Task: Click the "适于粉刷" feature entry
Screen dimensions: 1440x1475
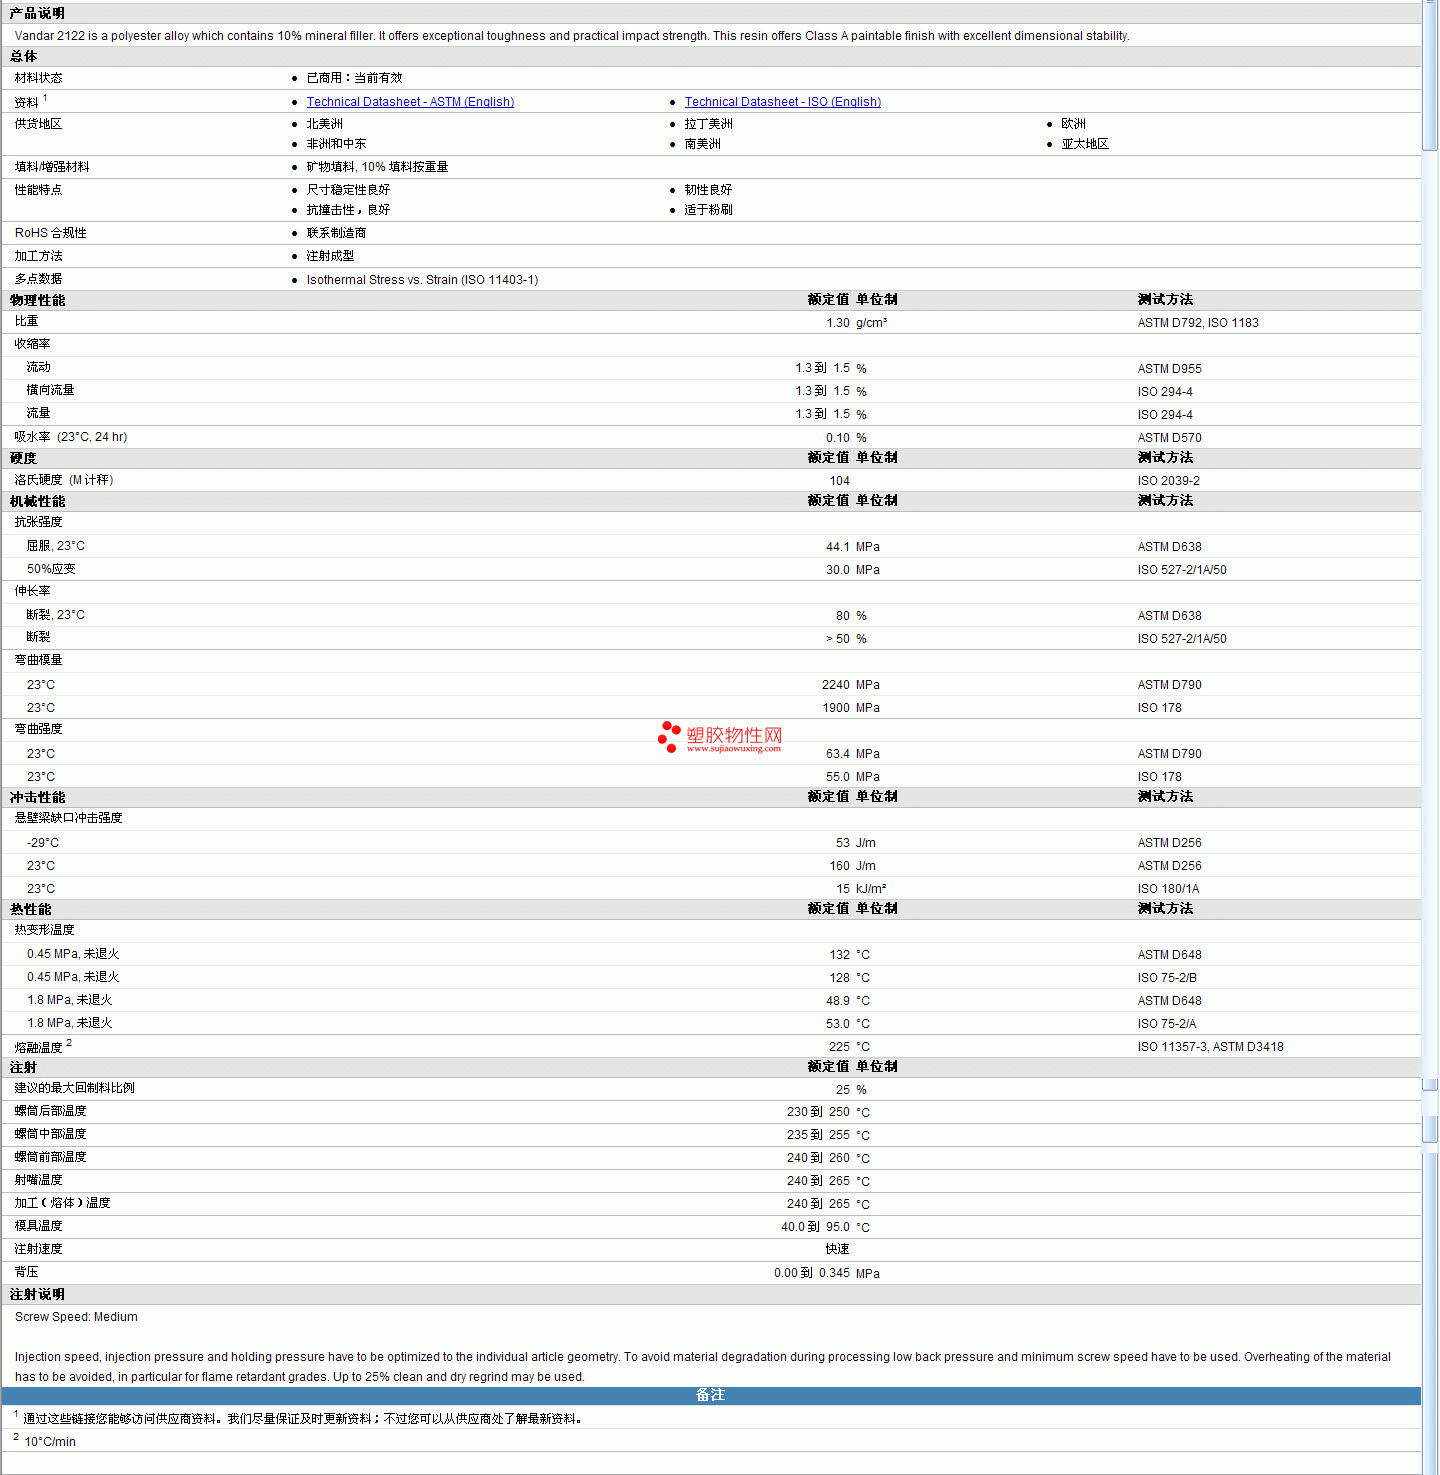Action: point(709,210)
